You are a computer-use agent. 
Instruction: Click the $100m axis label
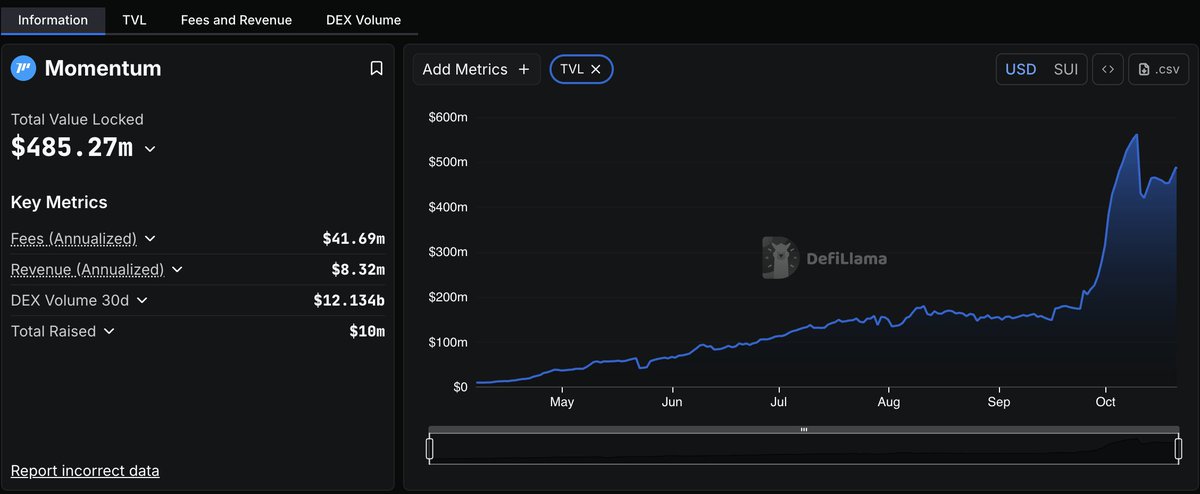pos(448,342)
